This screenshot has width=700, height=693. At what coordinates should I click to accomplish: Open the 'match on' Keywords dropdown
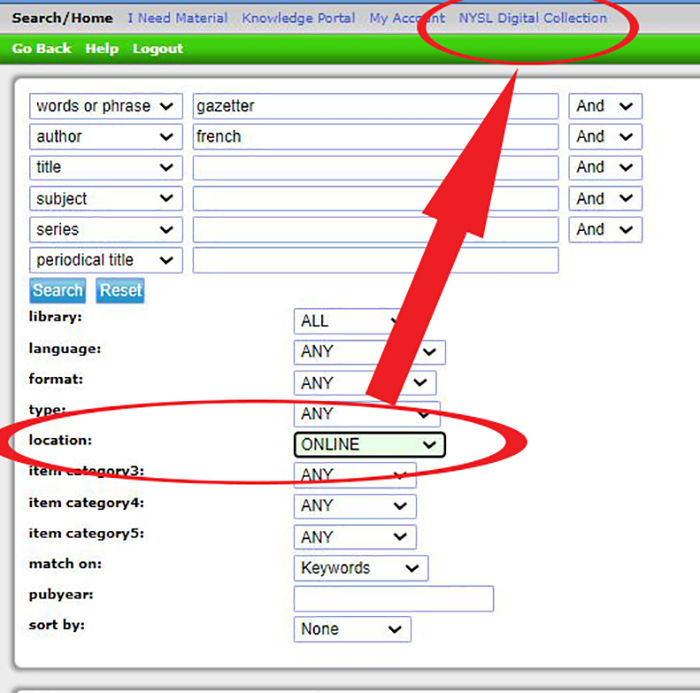click(x=360, y=568)
